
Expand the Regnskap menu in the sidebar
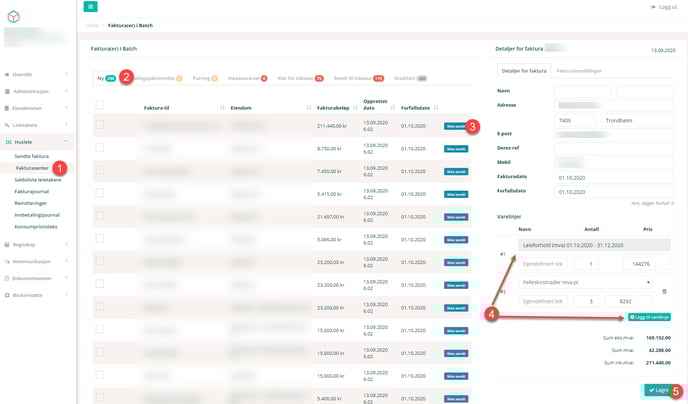[66, 244]
